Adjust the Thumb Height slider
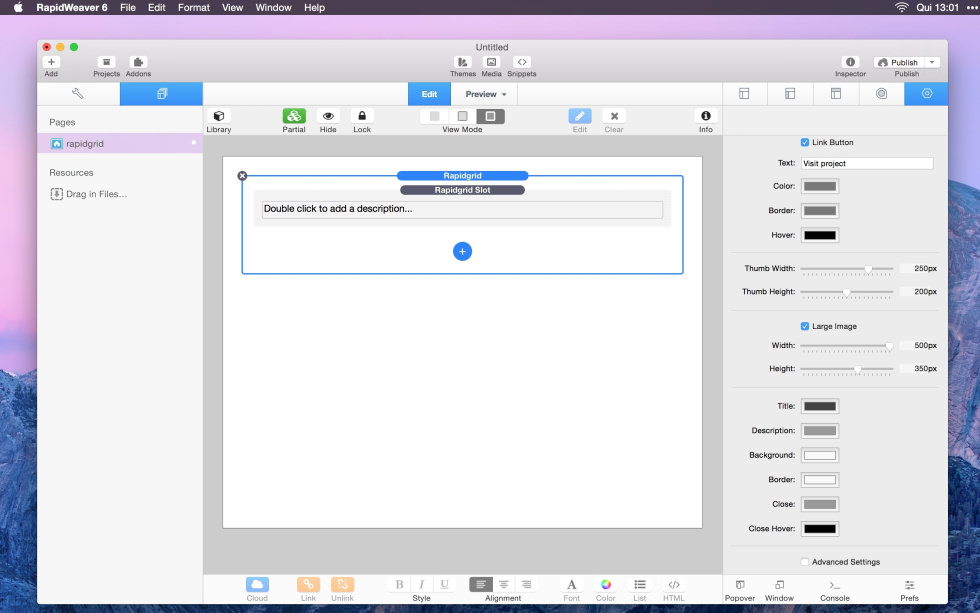The image size is (980, 613). 847,292
